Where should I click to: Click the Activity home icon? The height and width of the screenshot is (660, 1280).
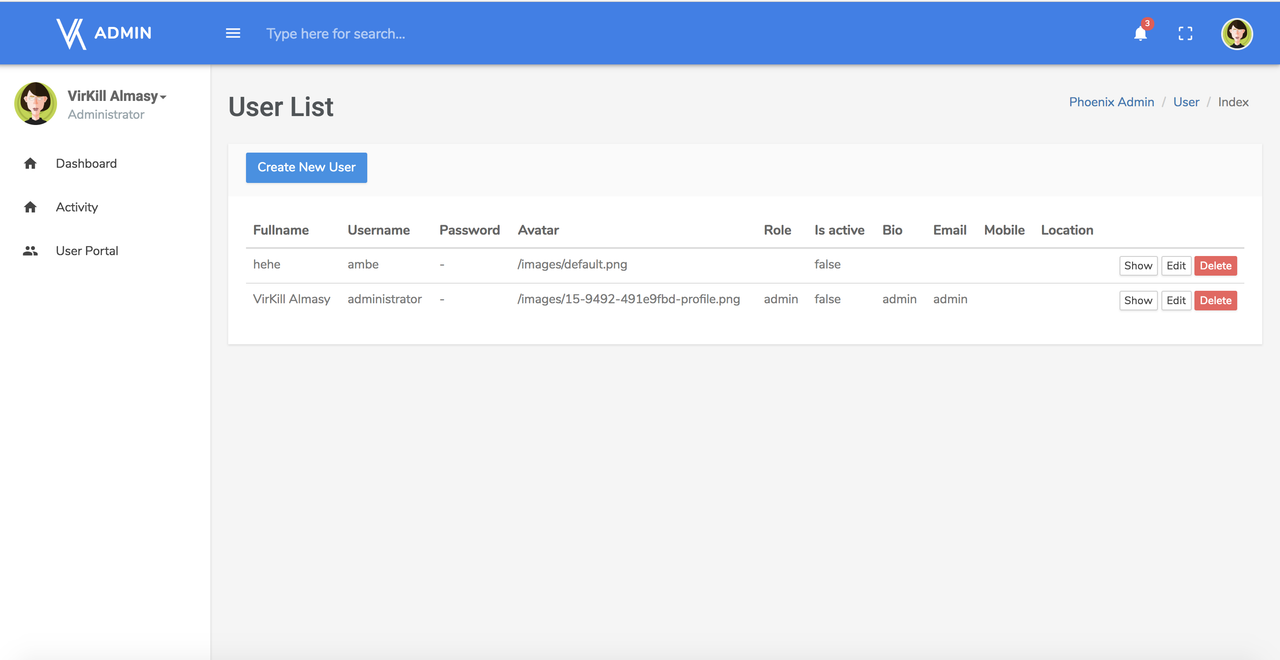click(x=30, y=207)
